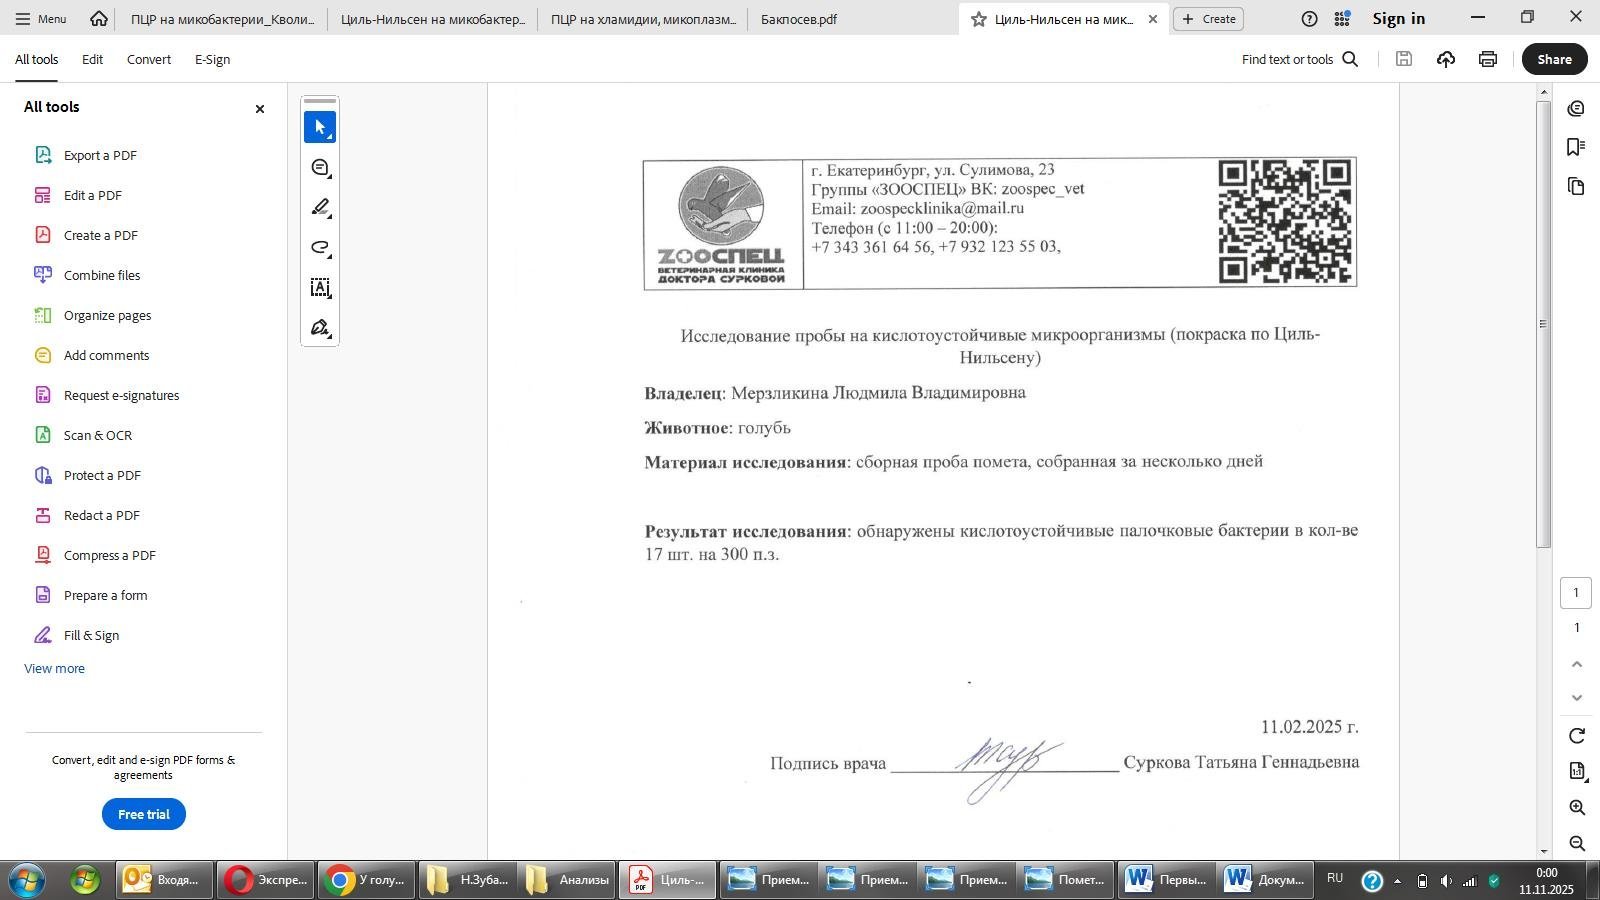Screen dimensions: 1600x900
Task: Close the All tools panel
Action: coord(260,109)
